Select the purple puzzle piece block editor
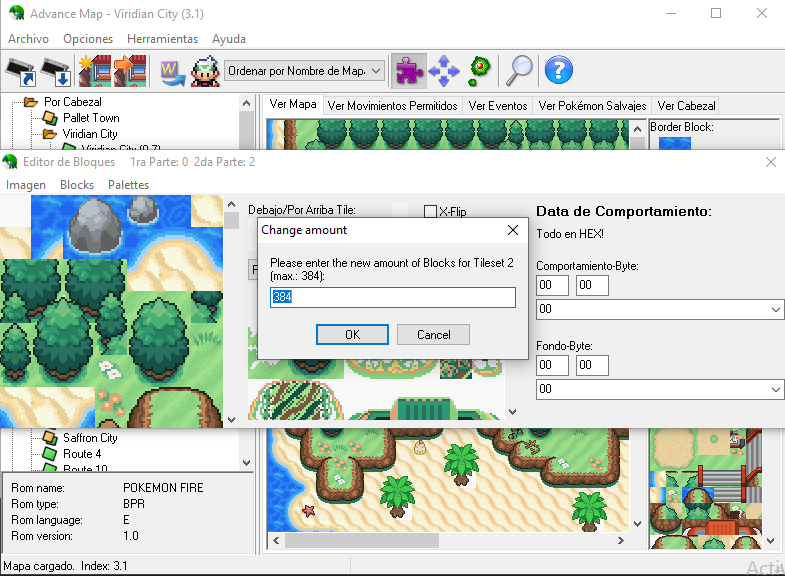 click(408, 71)
